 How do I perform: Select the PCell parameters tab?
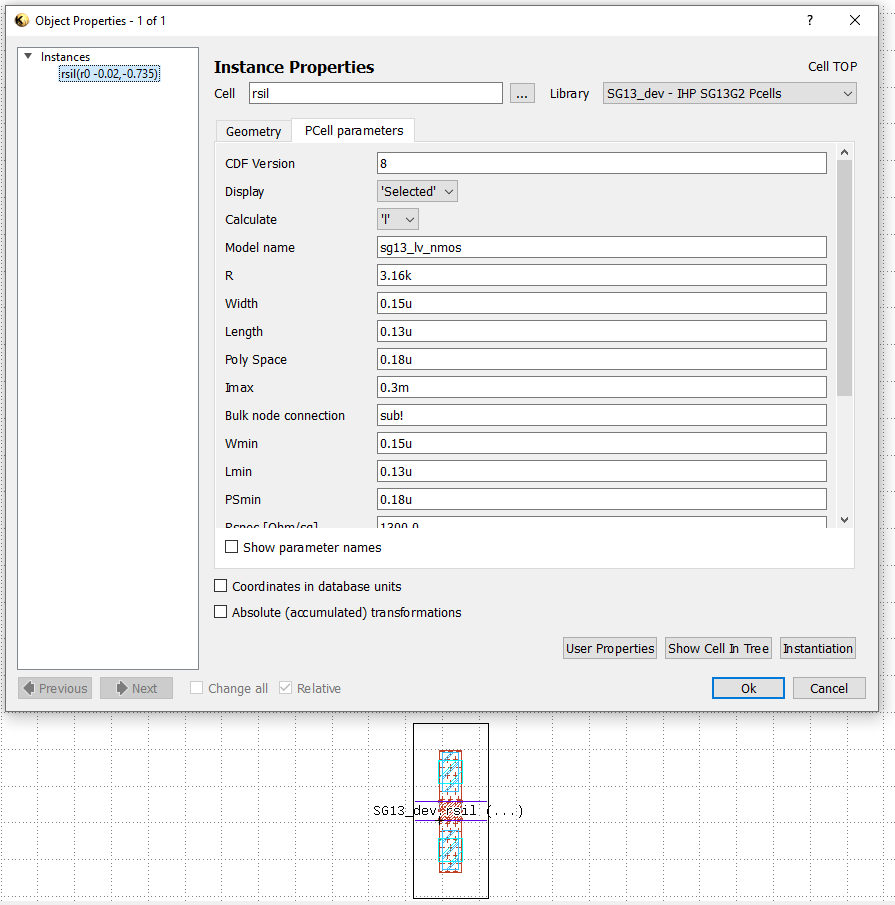(x=354, y=130)
